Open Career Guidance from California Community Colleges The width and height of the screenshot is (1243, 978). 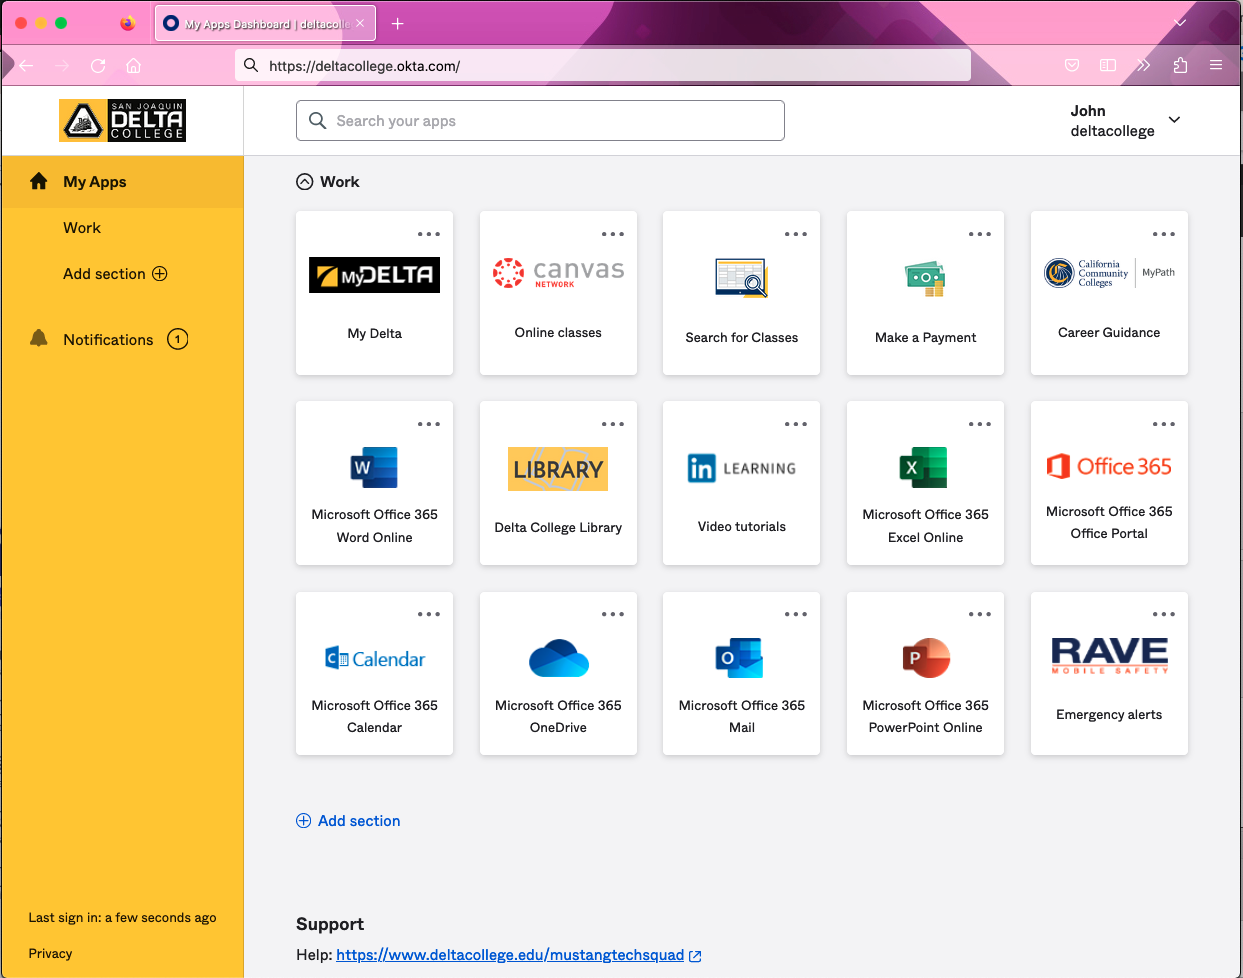coord(1109,293)
